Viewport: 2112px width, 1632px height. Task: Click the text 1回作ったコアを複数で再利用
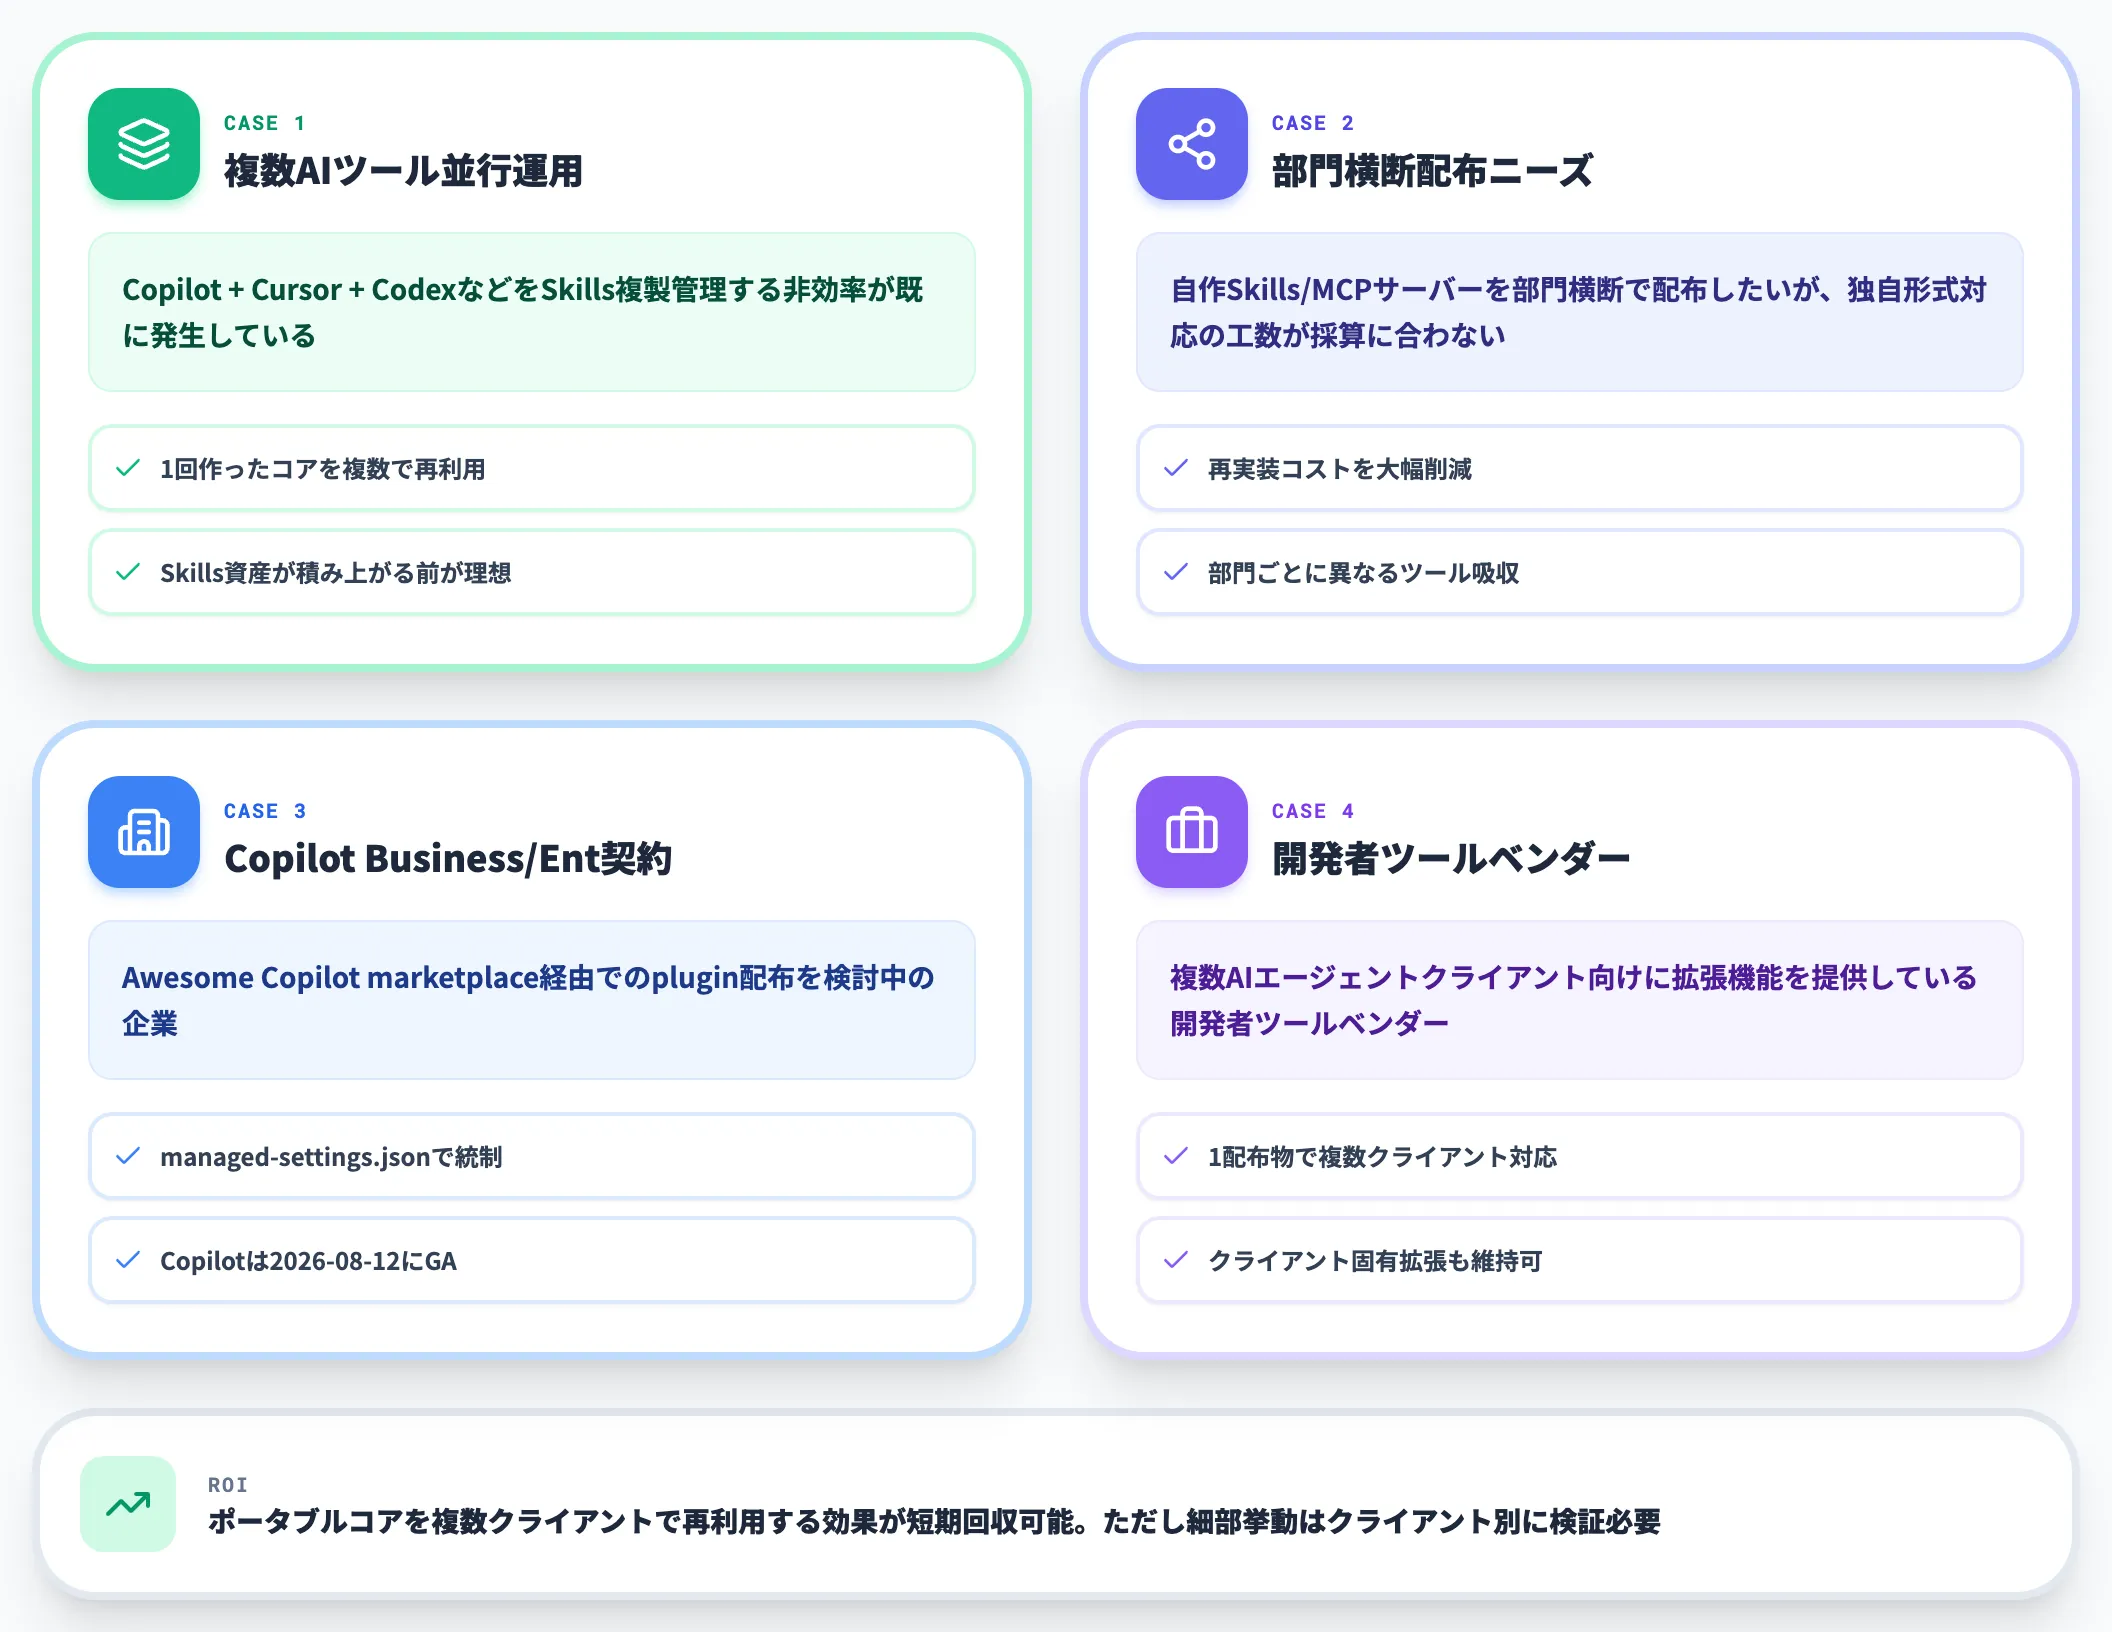tap(323, 469)
